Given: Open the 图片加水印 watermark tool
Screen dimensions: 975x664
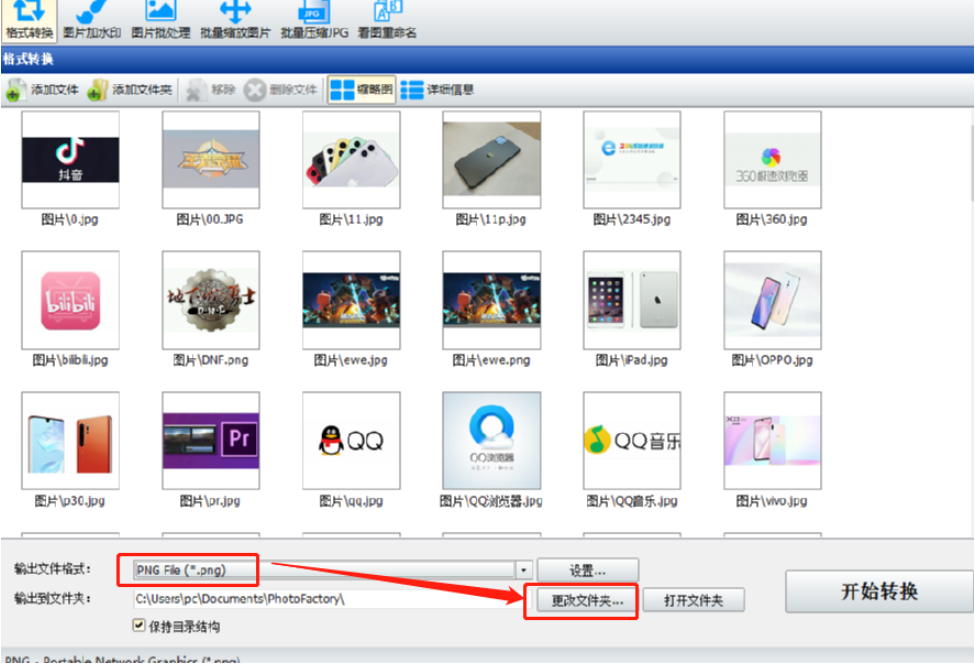Looking at the screenshot, I should pyautogui.click(x=92, y=21).
